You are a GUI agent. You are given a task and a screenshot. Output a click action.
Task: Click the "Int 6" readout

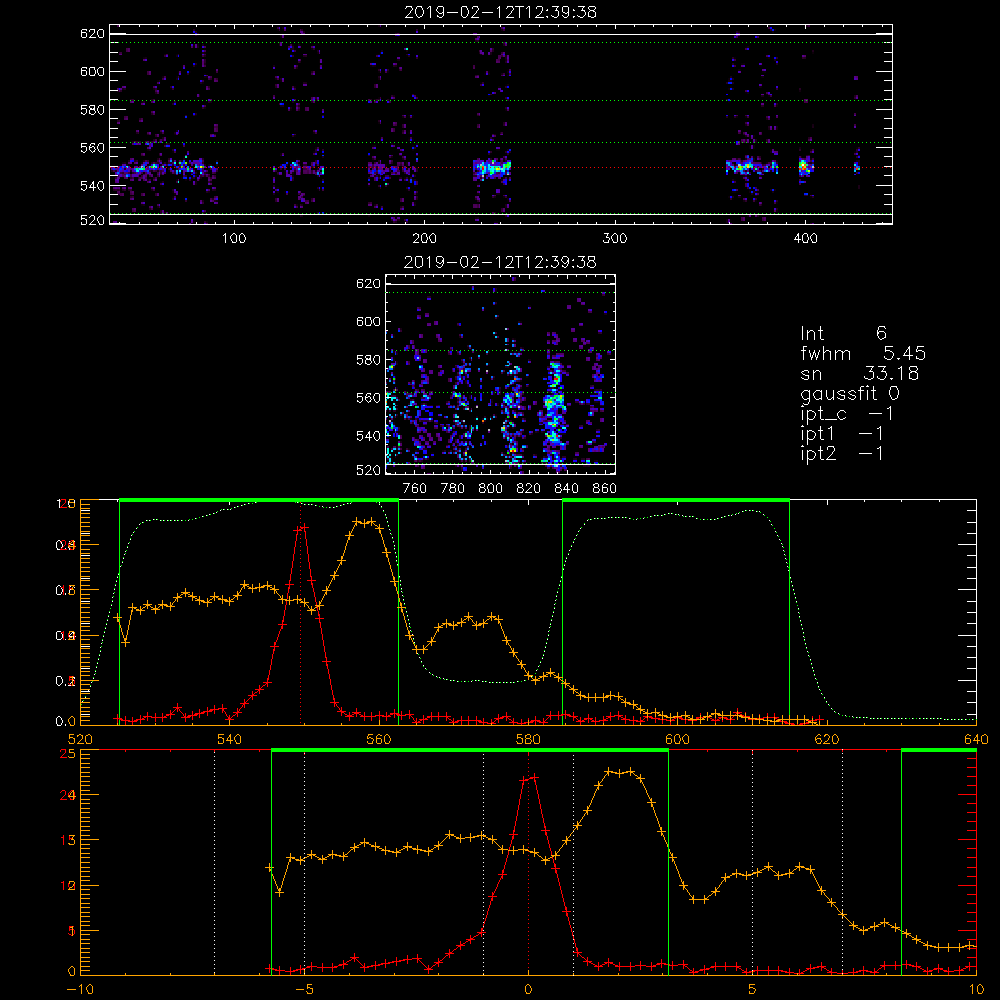[x=843, y=333]
